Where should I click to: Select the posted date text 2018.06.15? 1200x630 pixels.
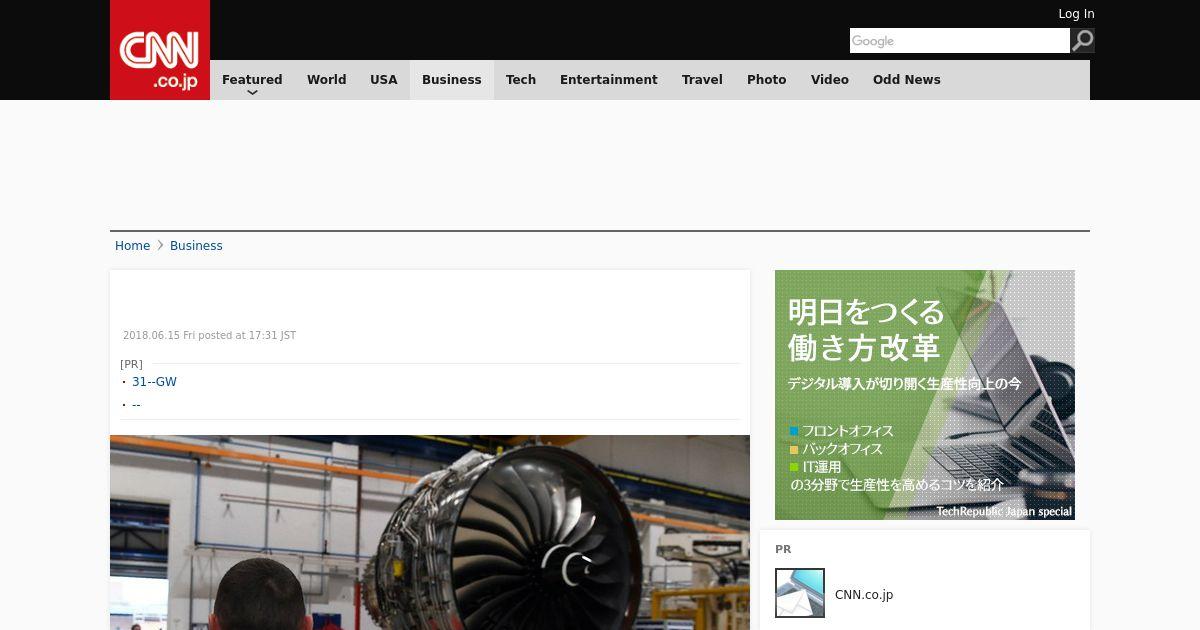pyautogui.click(x=151, y=336)
